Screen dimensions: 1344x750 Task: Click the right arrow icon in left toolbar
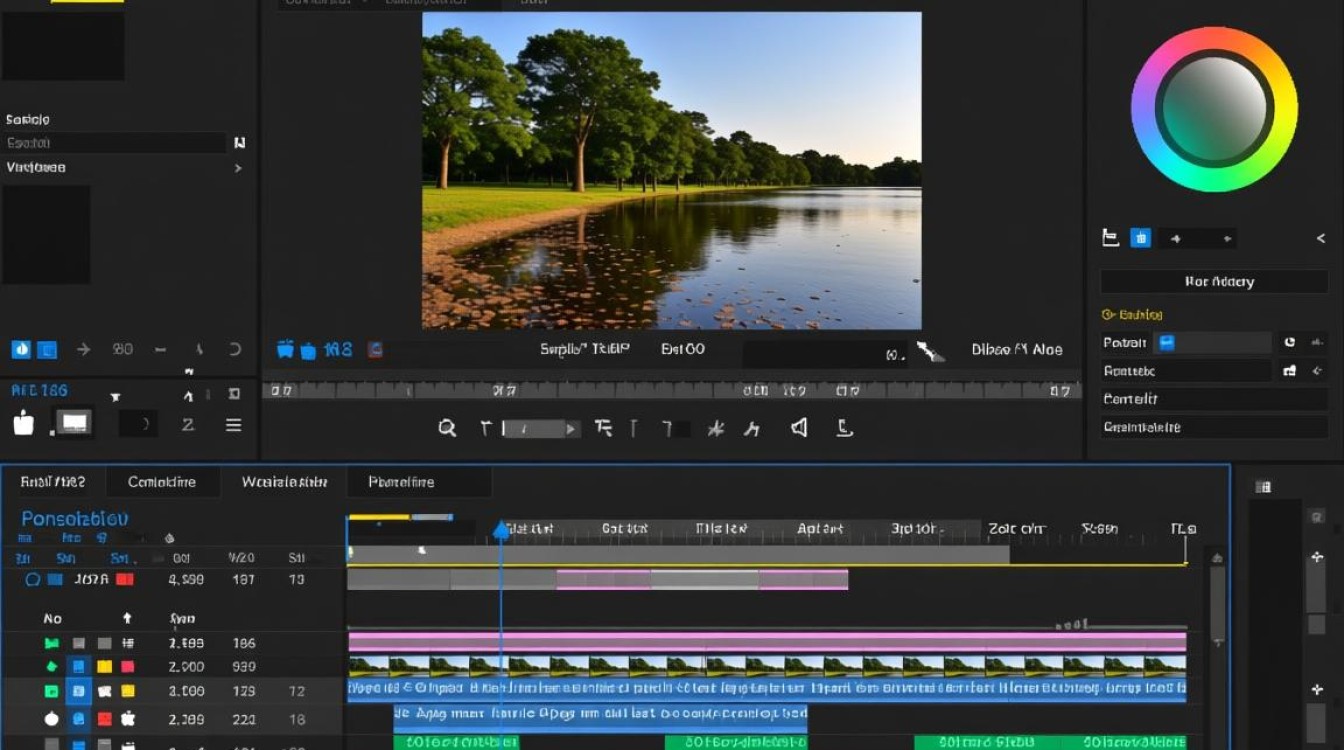tap(84, 349)
